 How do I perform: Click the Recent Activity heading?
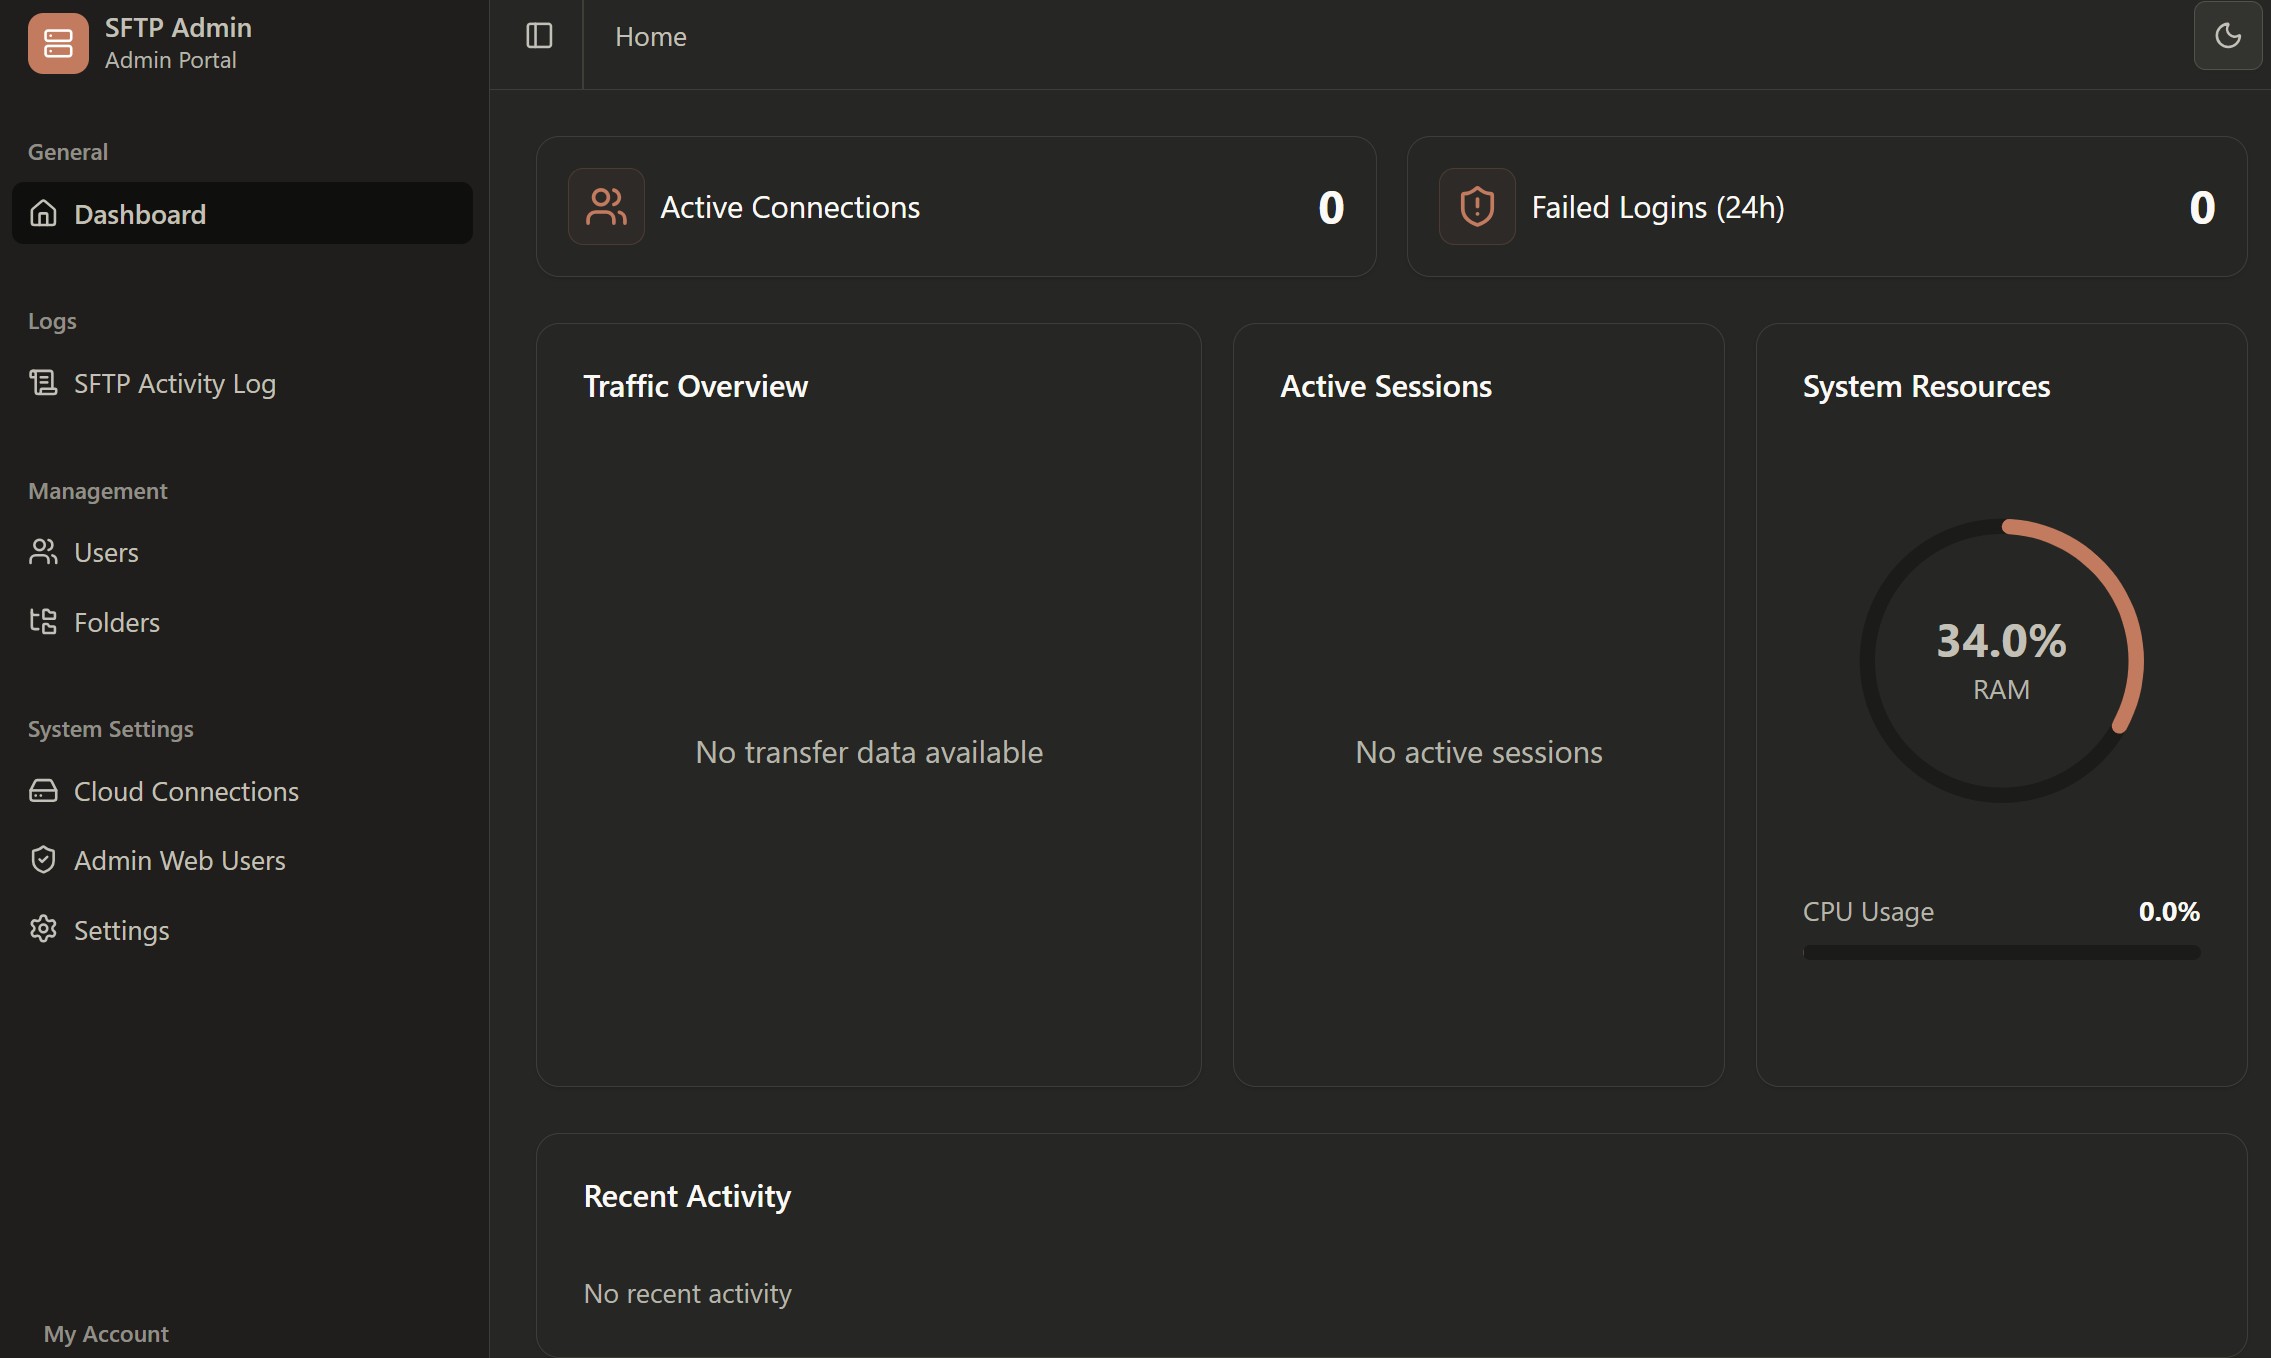click(687, 1196)
